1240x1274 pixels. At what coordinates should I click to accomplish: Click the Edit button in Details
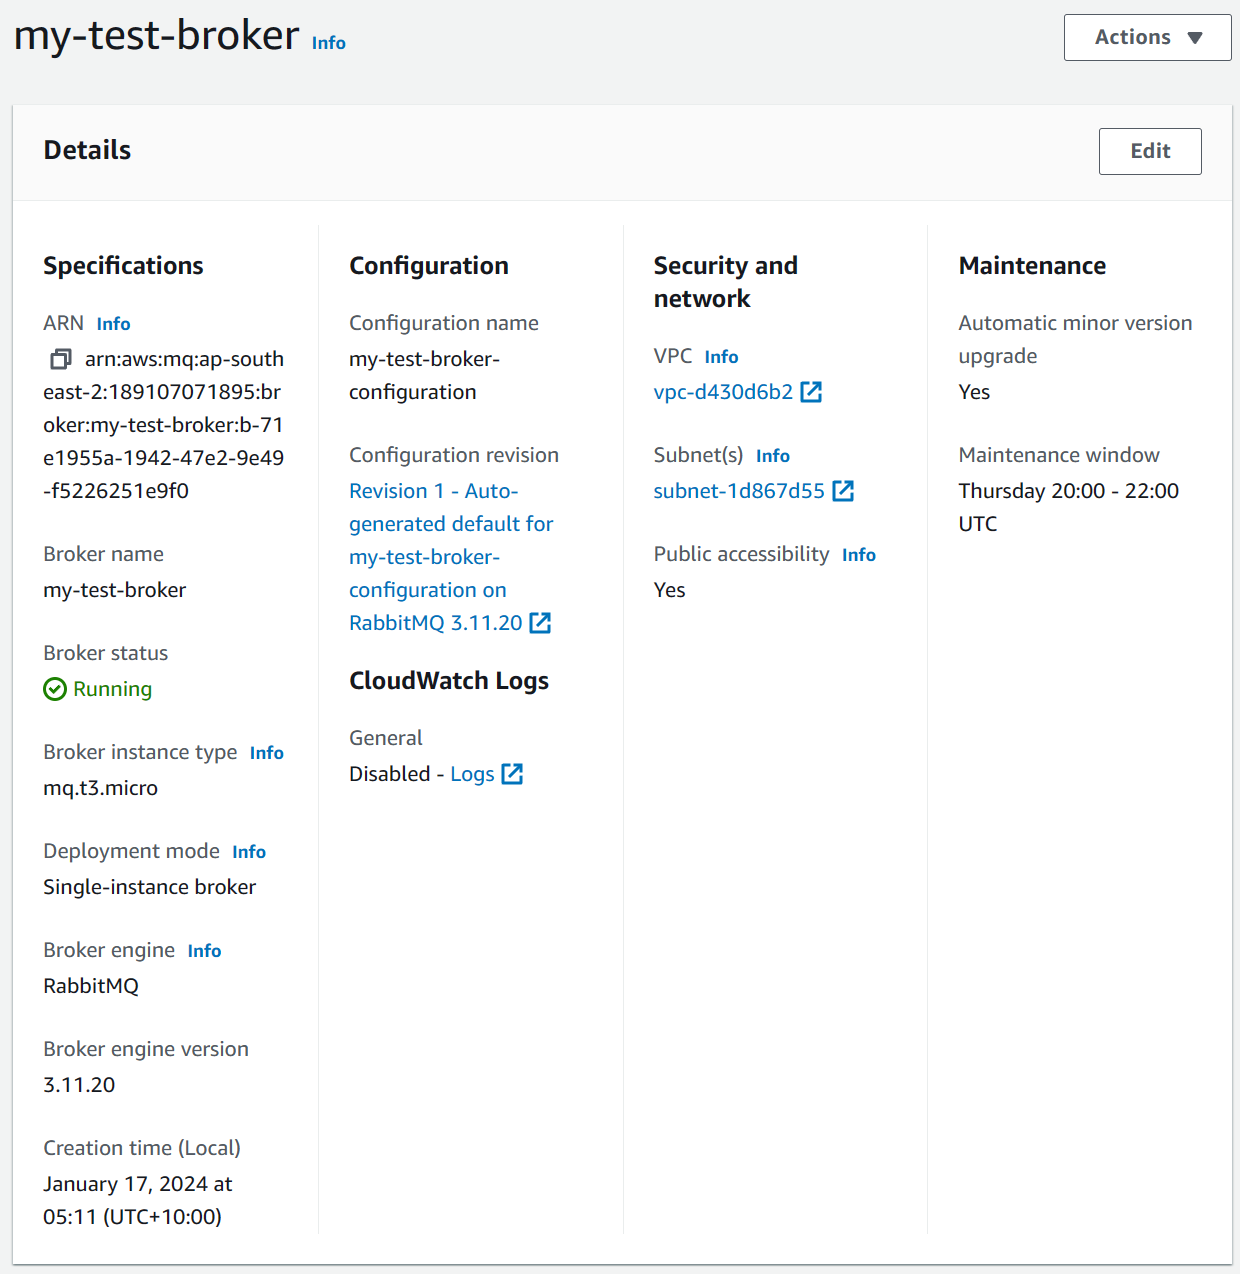tap(1150, 151)
